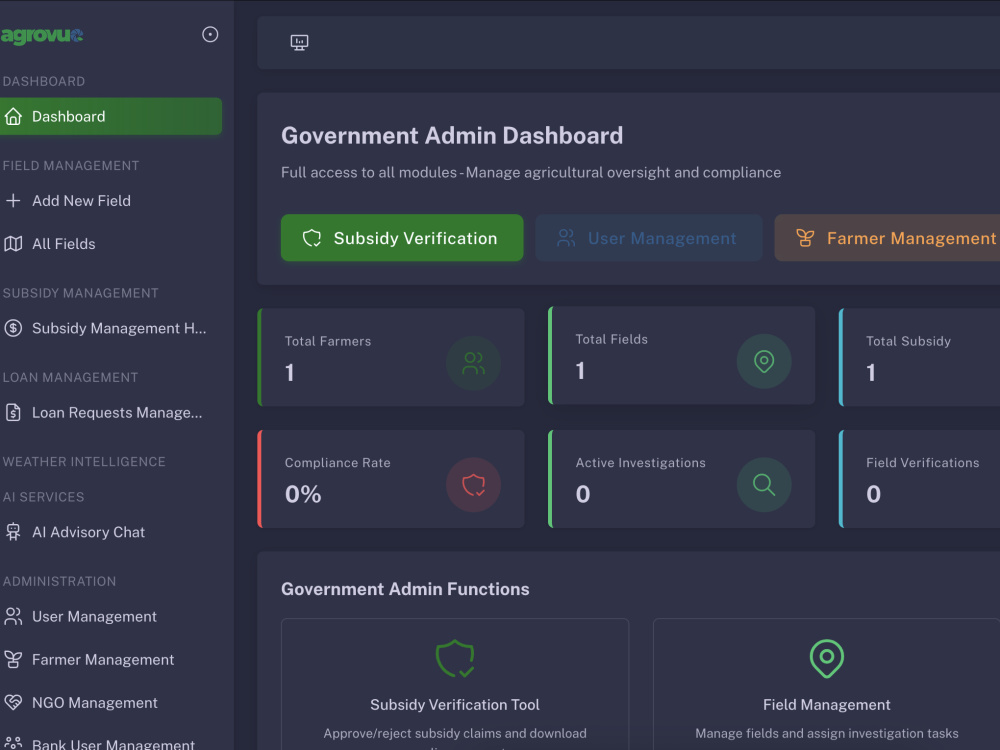This screenshot has height=750, width=1000.
Task: Click the SUBSIDY MANAGEMENT section label
Action: (x=80, y=293)
